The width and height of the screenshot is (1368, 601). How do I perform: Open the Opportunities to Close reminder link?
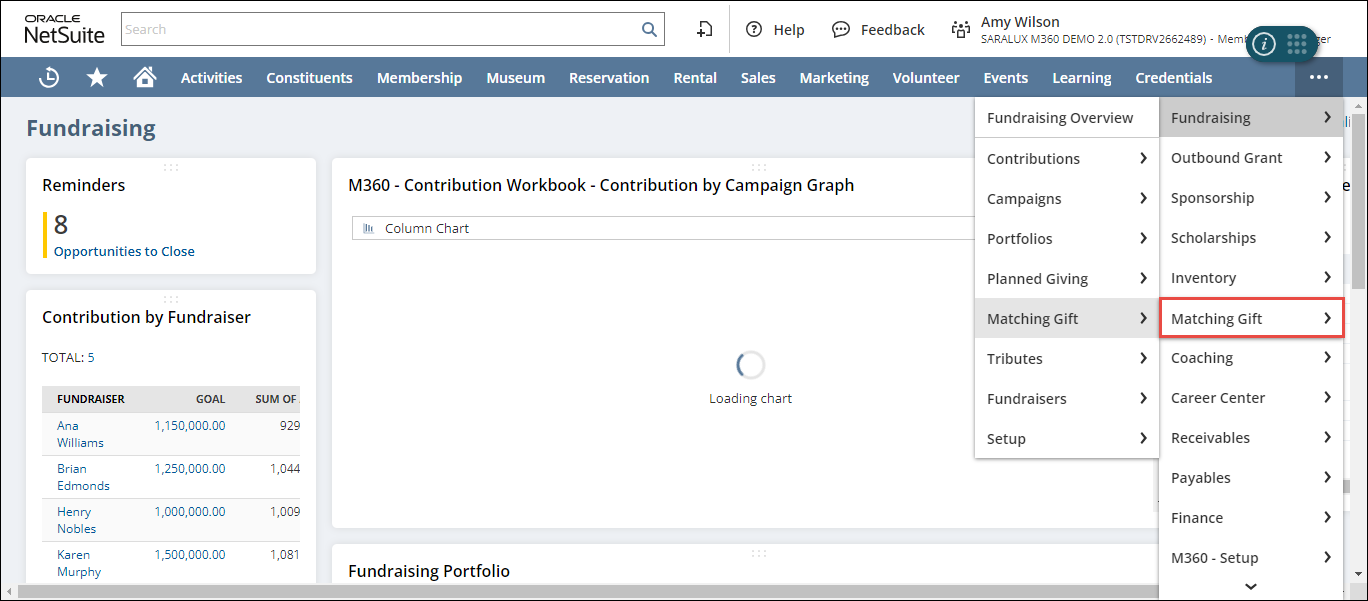pyautogui.click(x=124, y=252)
